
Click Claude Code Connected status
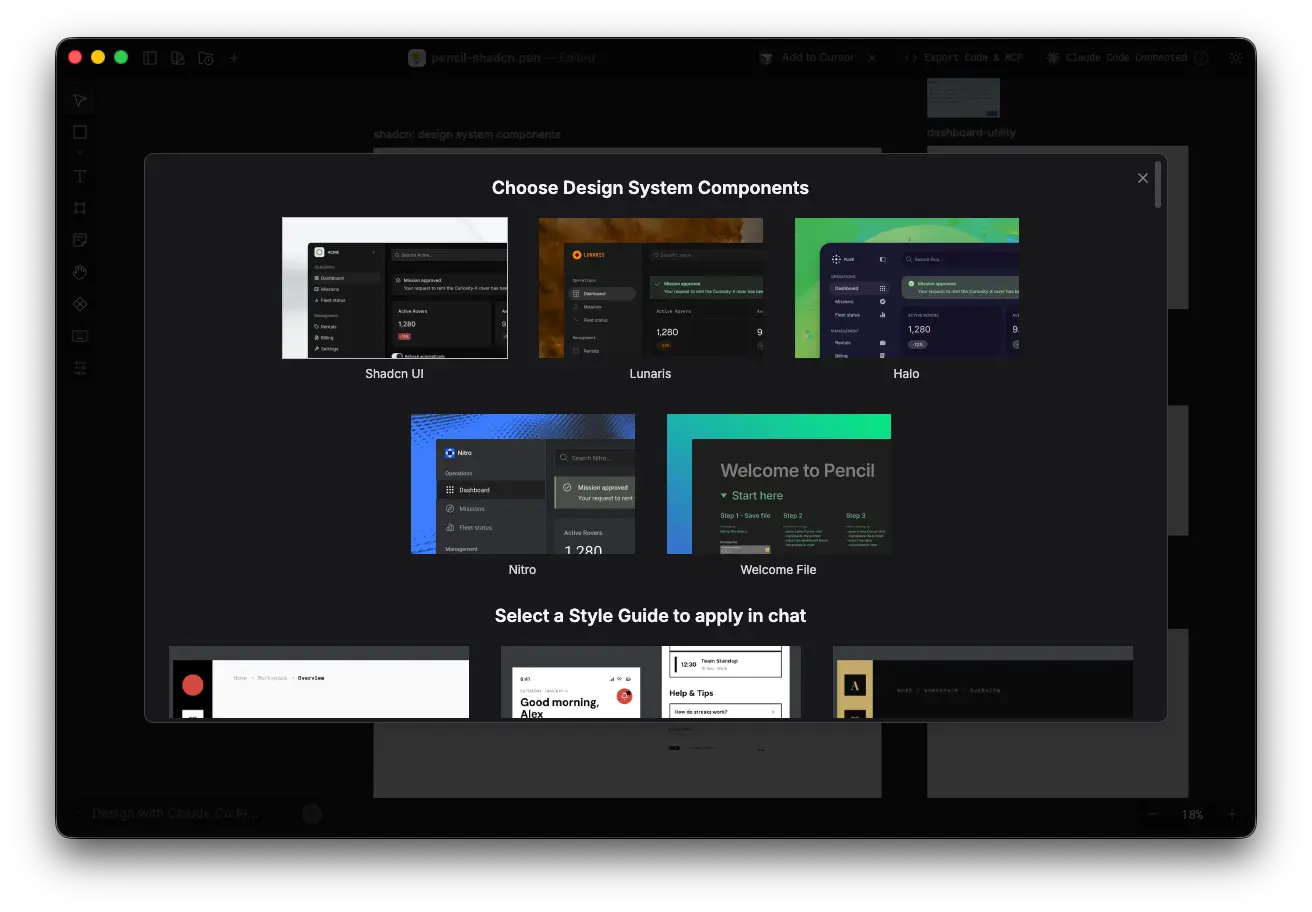[1117, 58]
